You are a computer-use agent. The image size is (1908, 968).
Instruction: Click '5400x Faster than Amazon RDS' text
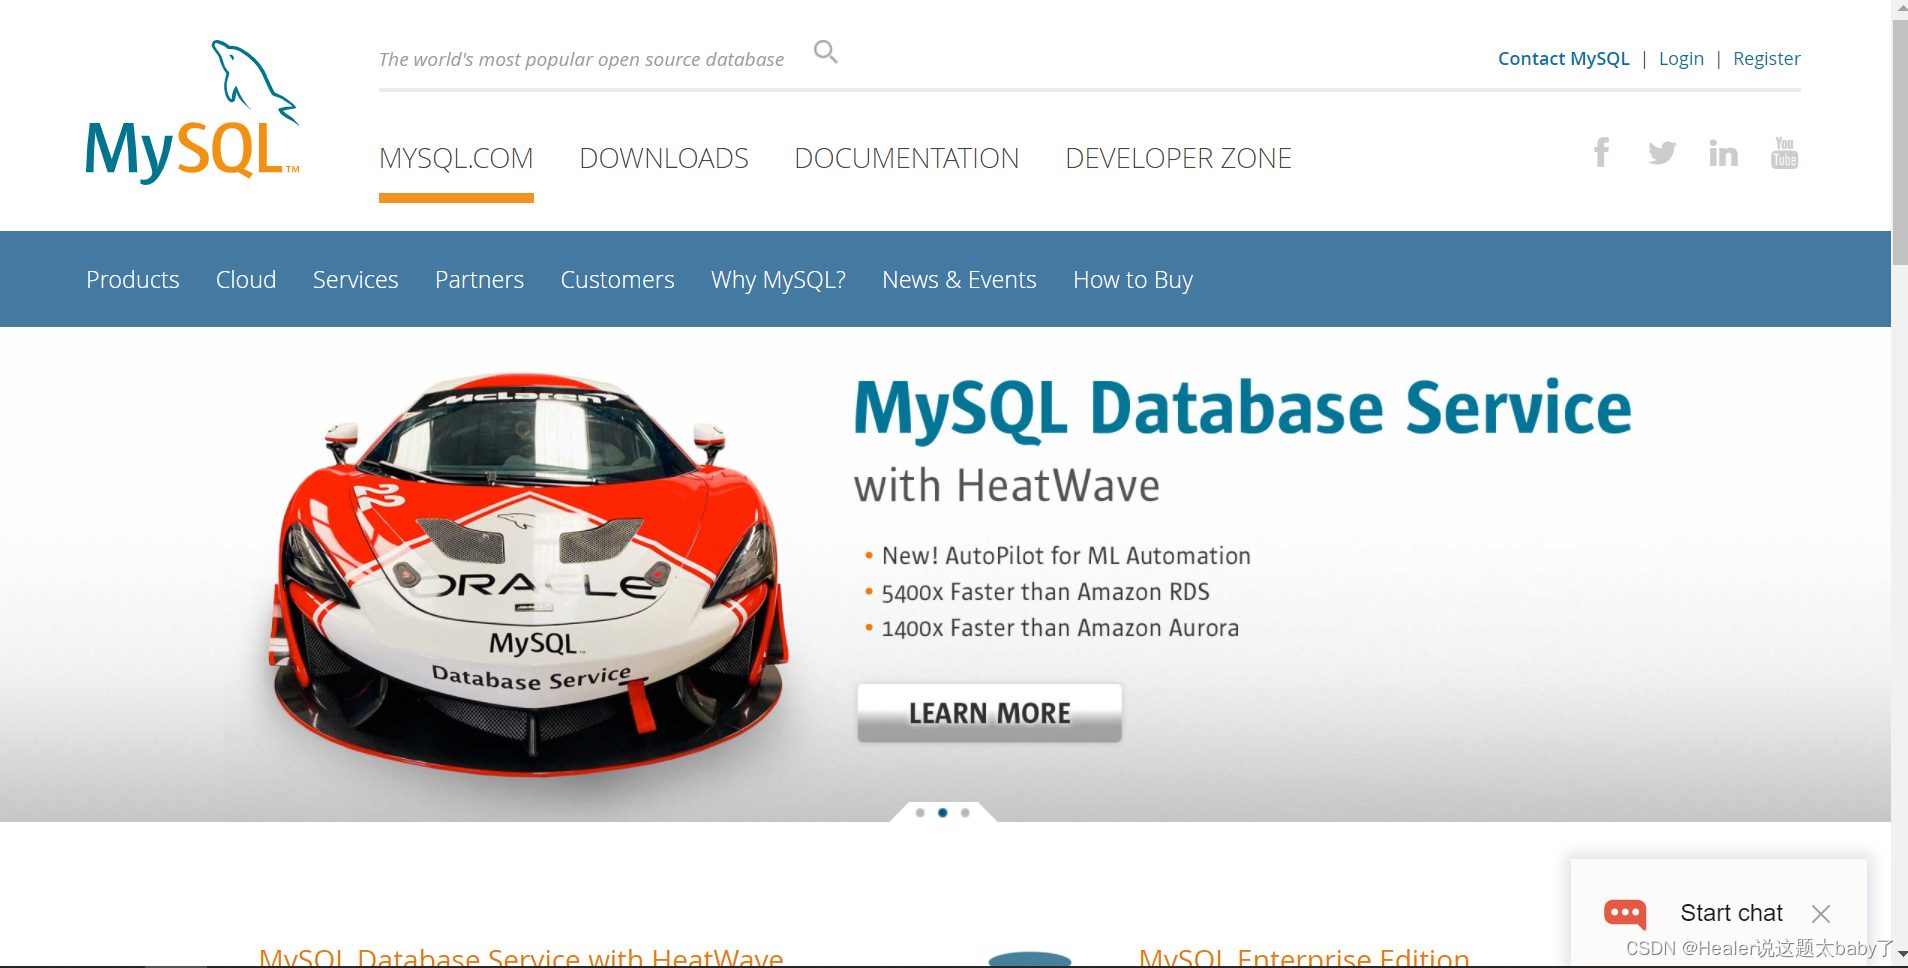point(1045,592)
